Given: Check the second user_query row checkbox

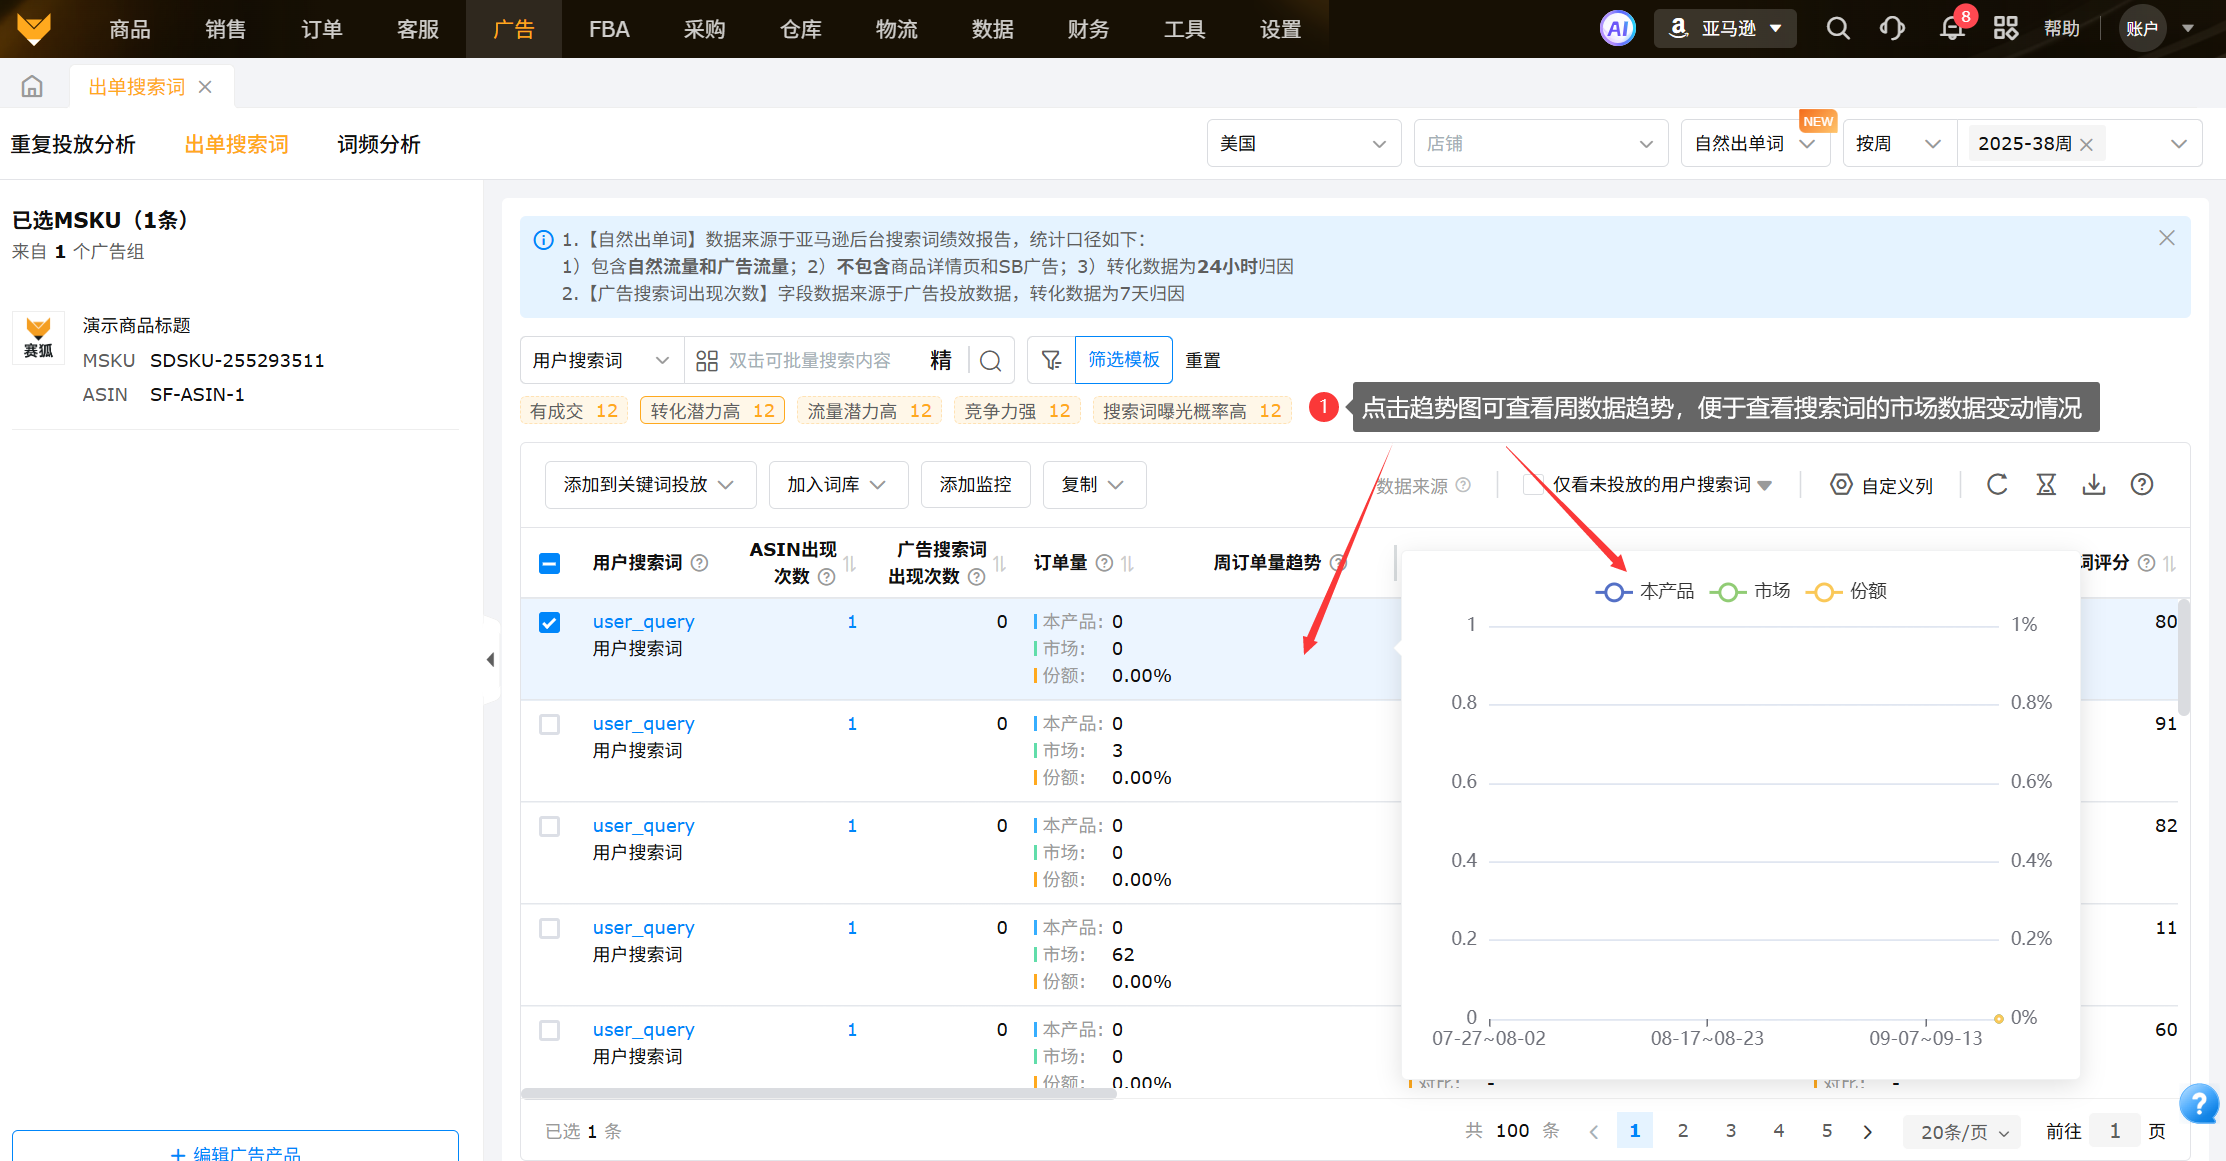Looking at the screenshot, I should coord(549,724).
